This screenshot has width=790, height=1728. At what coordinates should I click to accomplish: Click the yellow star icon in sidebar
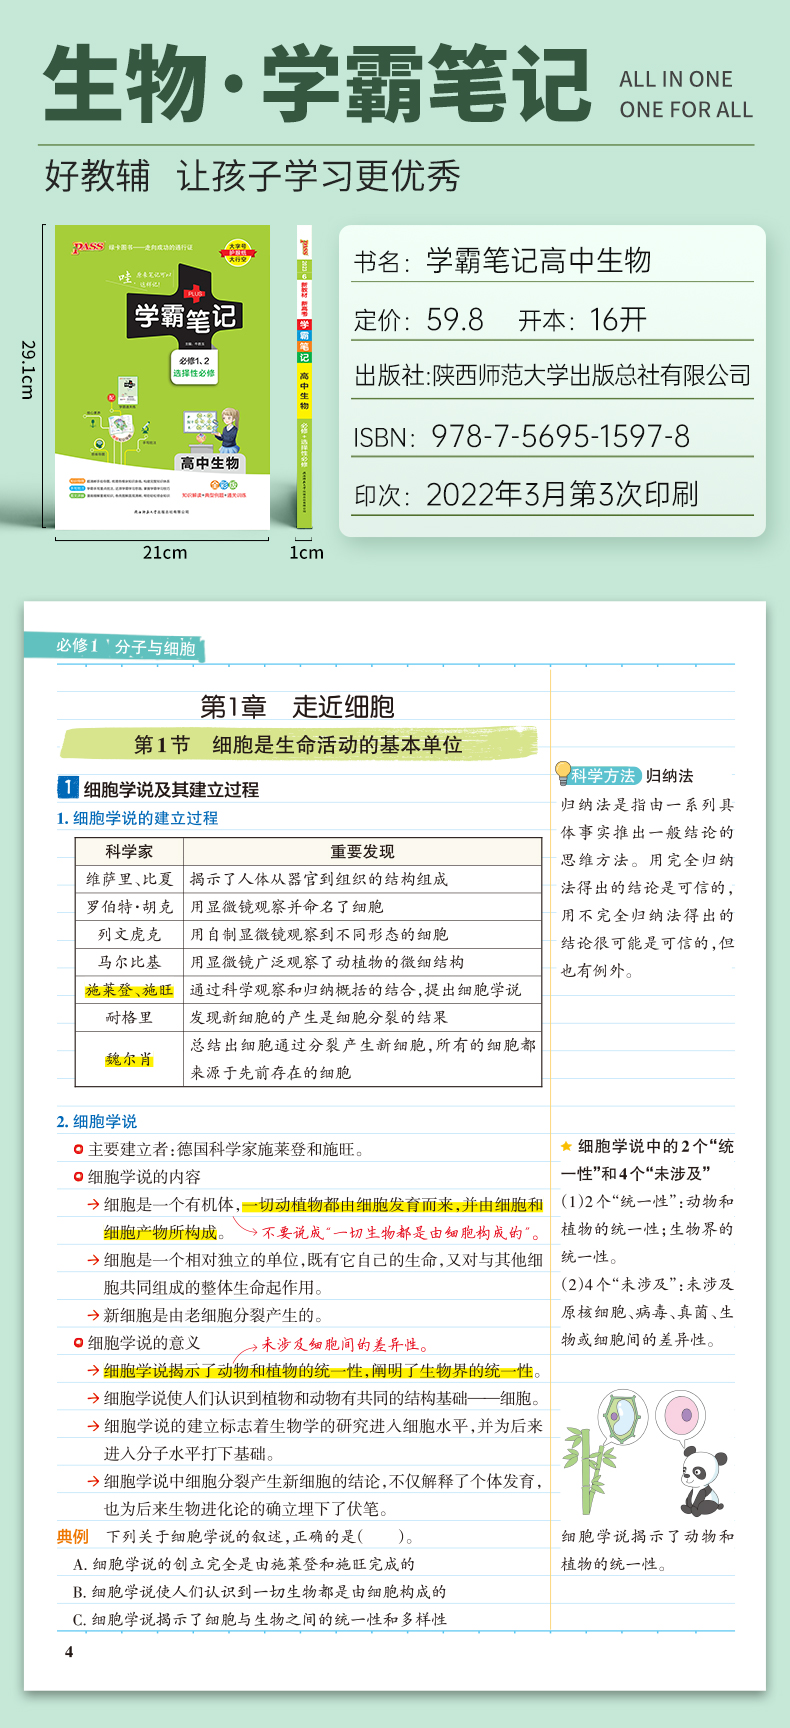(x=566, y=1146)
